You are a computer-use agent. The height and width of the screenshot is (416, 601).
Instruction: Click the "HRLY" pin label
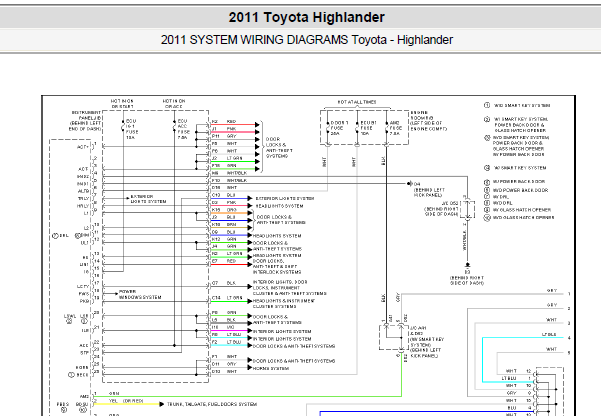[83, 206]
